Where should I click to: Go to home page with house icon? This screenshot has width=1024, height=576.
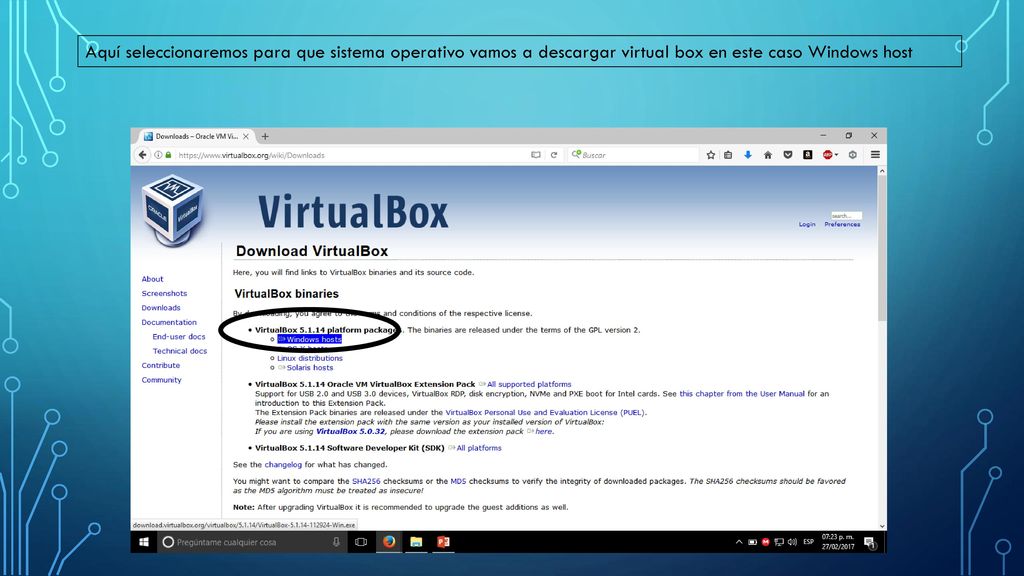[x=768, y=155]
